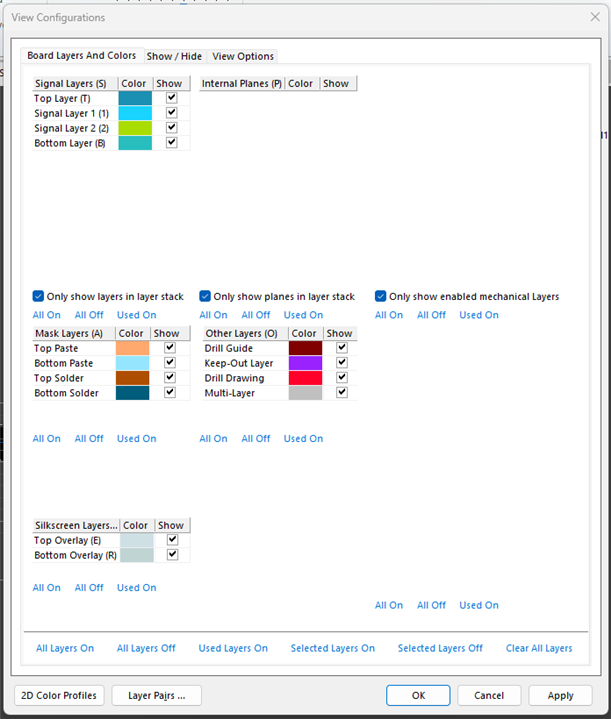
Task: Click the Apply button
Action: pyautogui.click(x=560, y=695)
